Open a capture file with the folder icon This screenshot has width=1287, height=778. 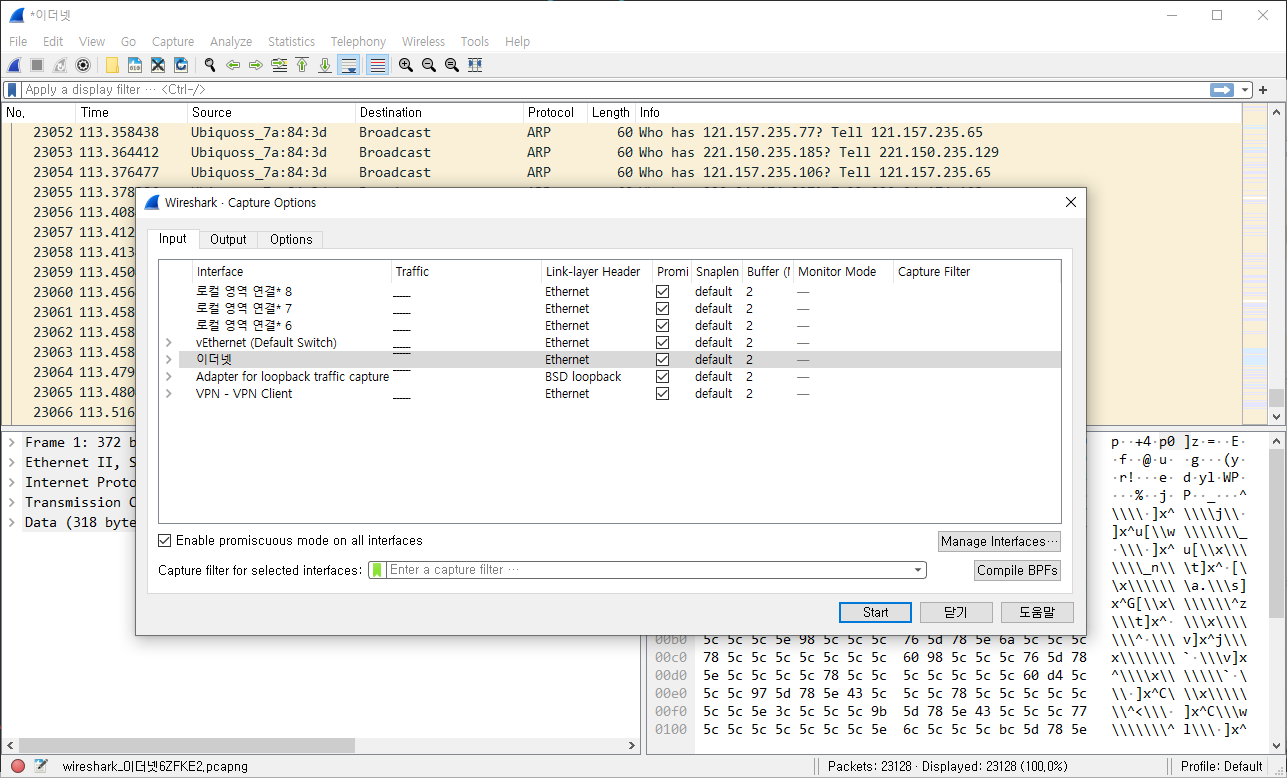(x=112, y=65)
